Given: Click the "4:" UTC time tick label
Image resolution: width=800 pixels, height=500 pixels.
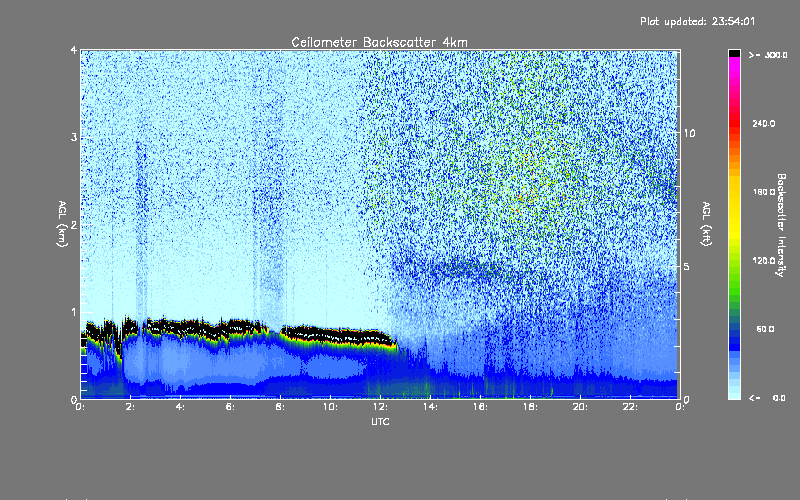Looking at the screenshot, I should [x=181, y=407].
